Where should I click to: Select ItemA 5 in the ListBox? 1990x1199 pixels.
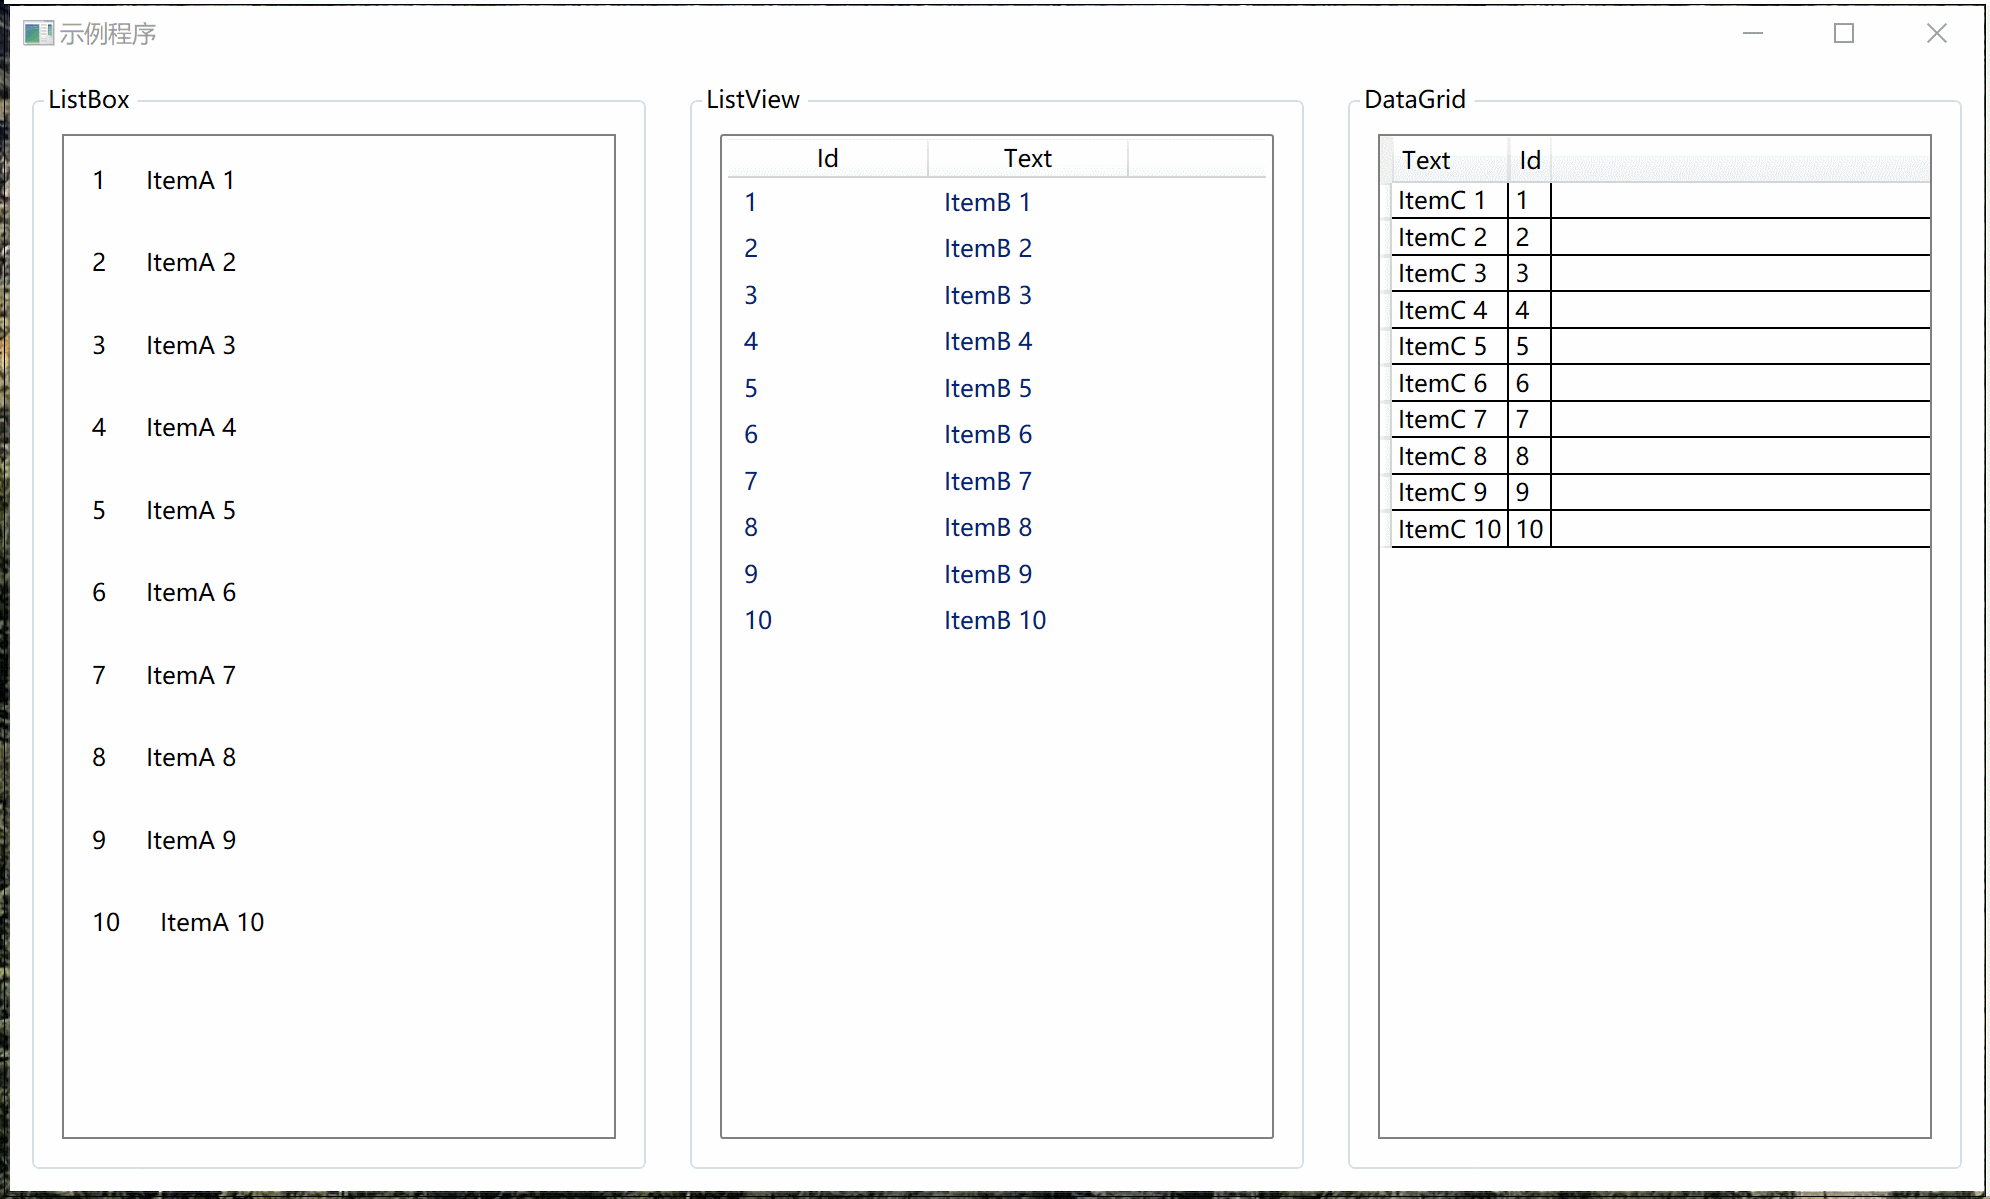click(190, 511)
